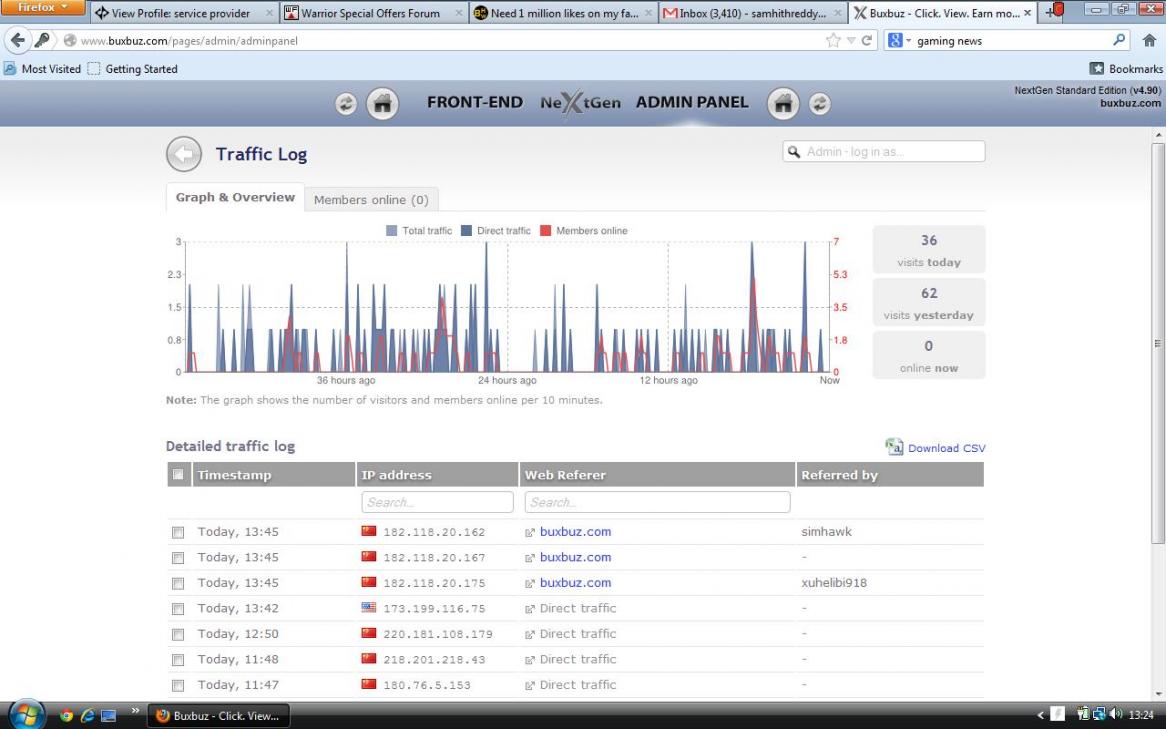Click the Total traffic legend swatch

coord(391,231)
